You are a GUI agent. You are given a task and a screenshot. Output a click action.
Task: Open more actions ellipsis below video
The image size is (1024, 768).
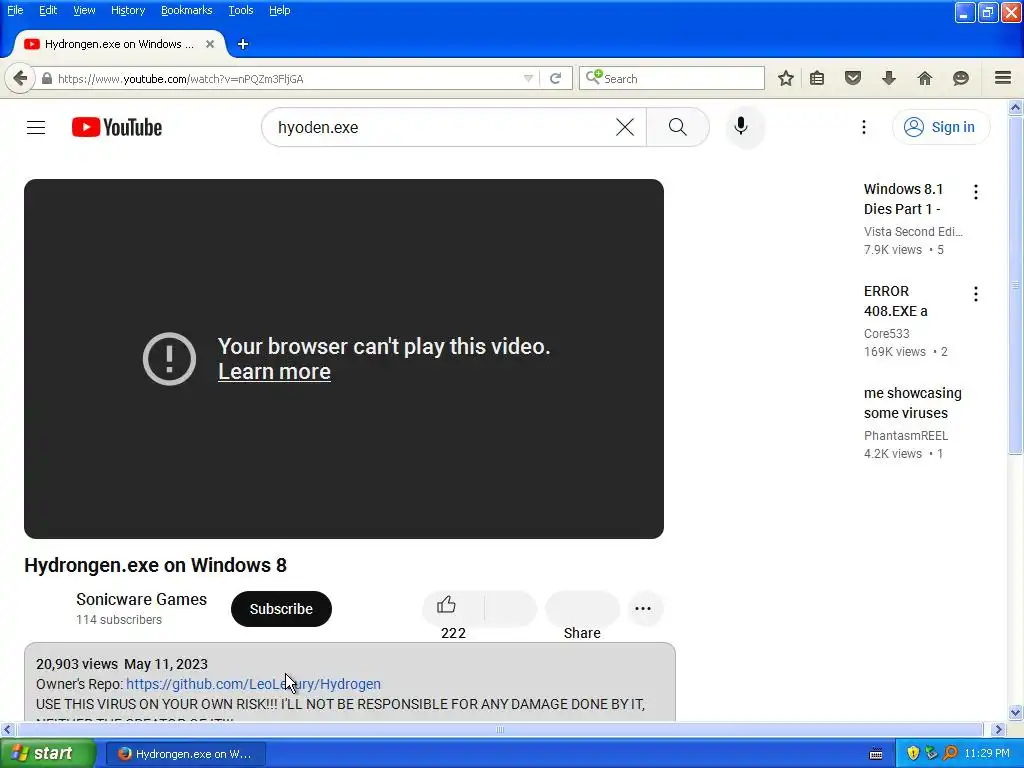pos(643,609)
